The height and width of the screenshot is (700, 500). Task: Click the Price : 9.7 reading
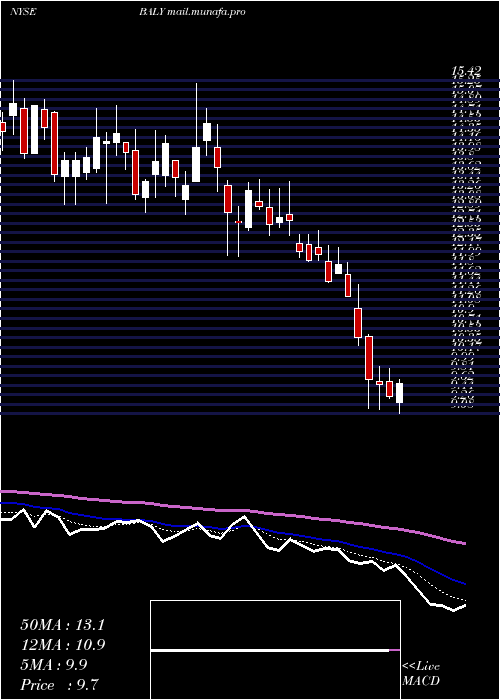pos(60,685)
